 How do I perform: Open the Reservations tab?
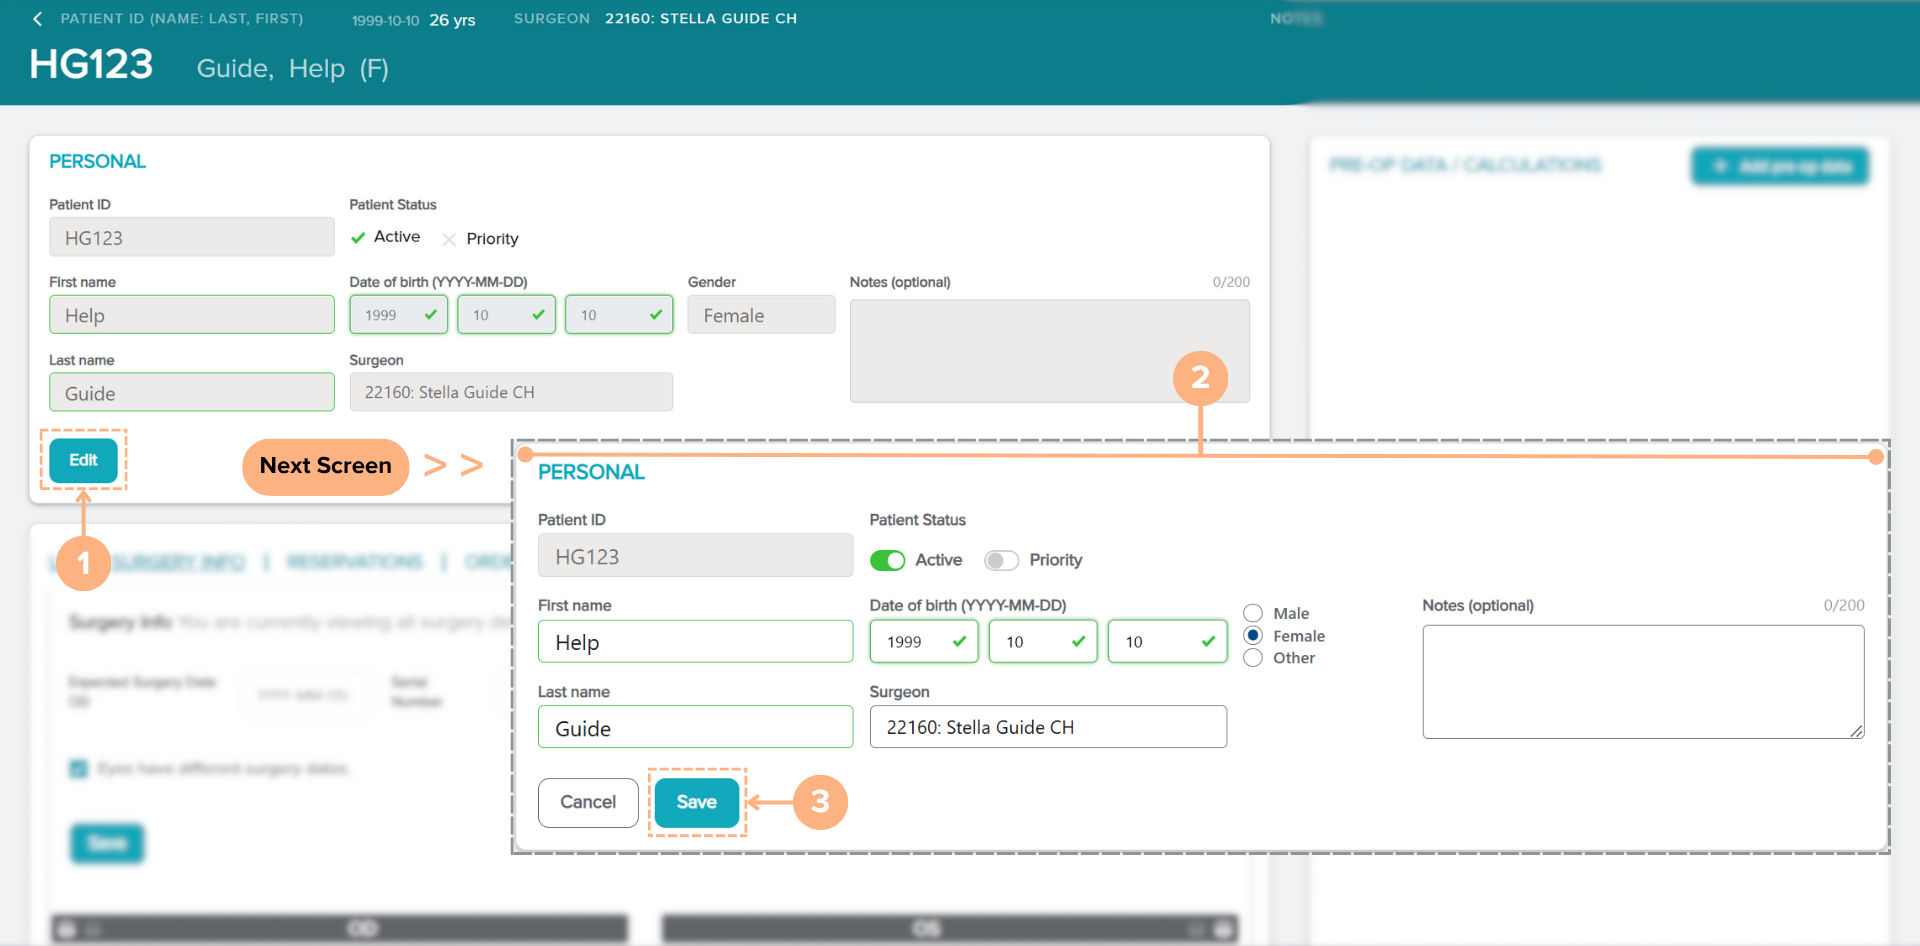coord(355,562)
